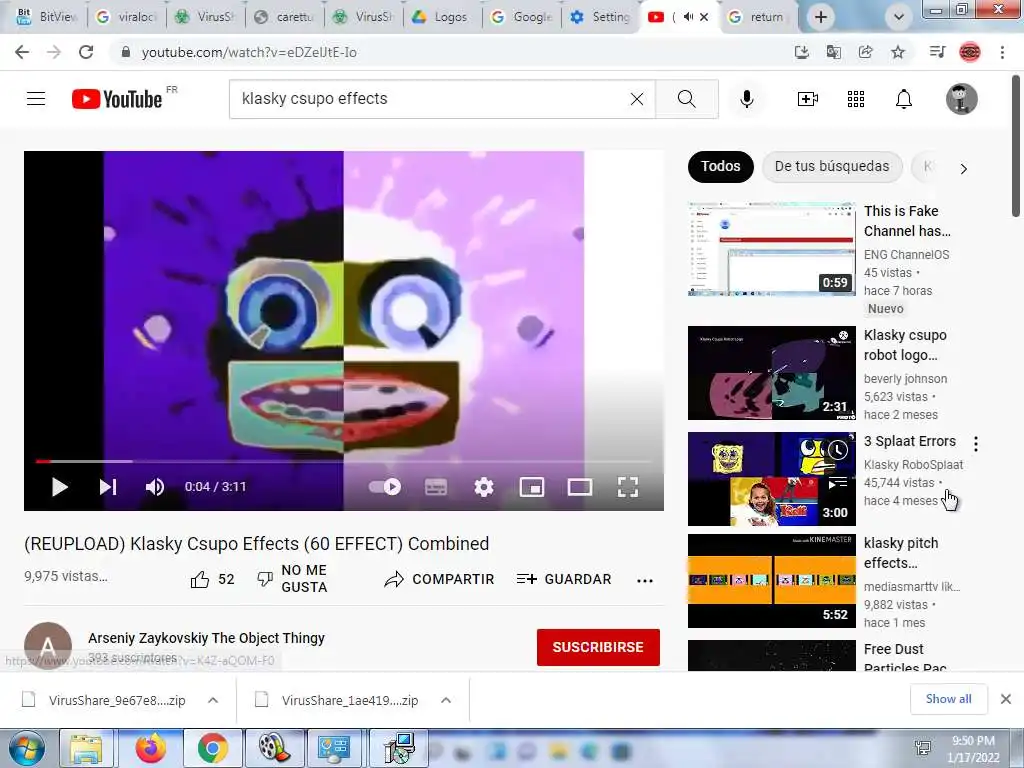Switch to the Logos tab
The image size is (1024, 768).
coord(441,17)
